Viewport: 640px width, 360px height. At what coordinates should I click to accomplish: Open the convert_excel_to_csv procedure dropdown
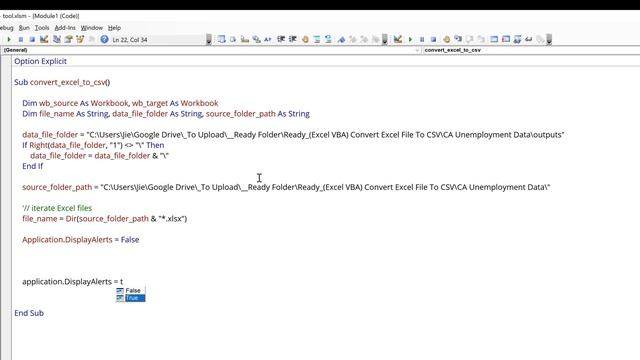coord(531,50)
